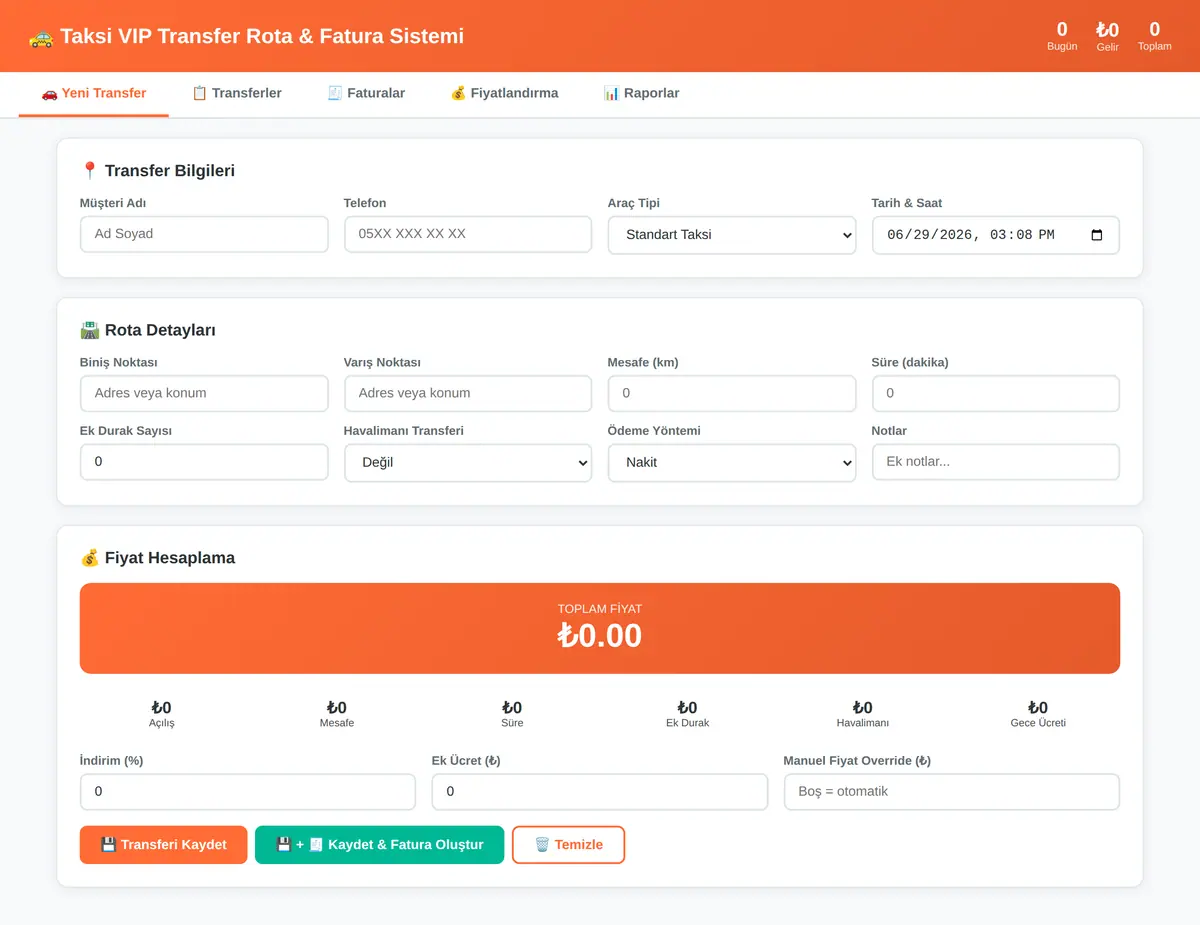Click the pin icon beside Transfer Bilgileri
This screenshot has width=1200, height=925.
coord(89,171)
